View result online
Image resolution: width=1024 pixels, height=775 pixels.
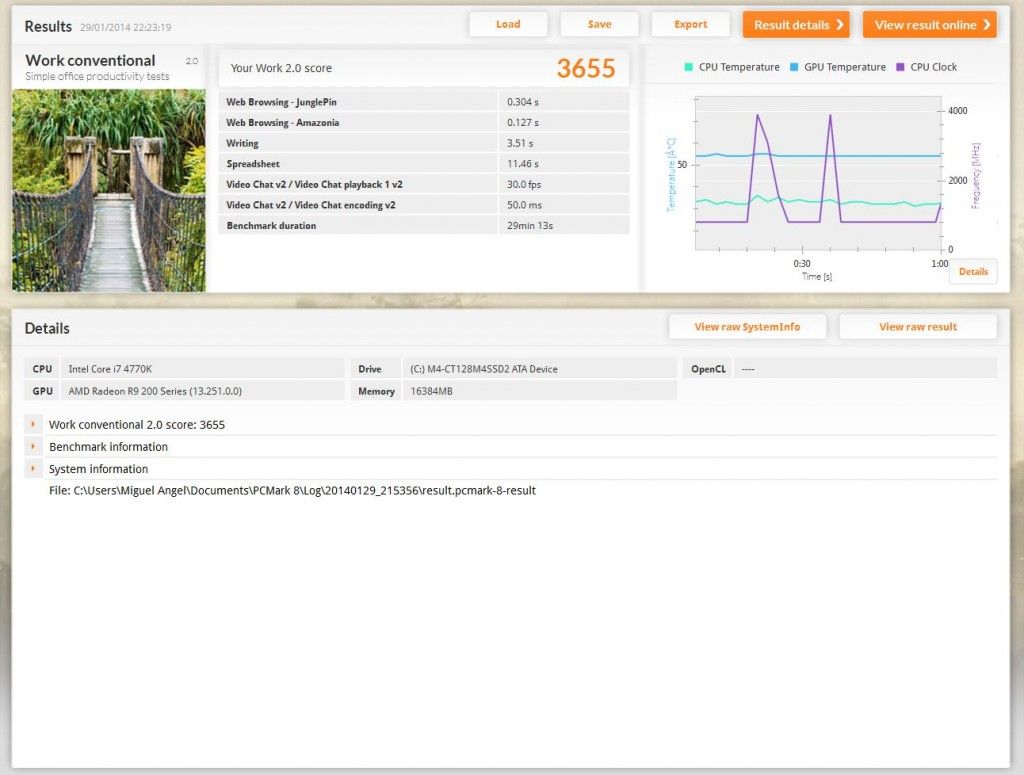930,25
